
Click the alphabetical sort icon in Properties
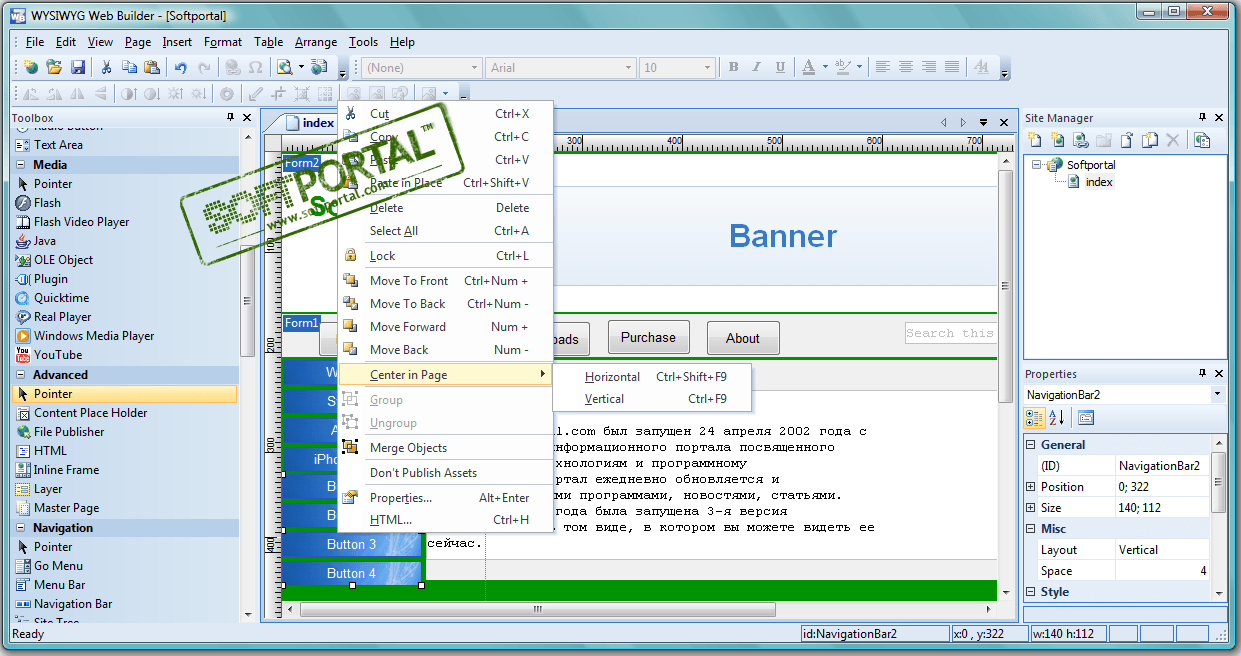[x=1055, y=418]
